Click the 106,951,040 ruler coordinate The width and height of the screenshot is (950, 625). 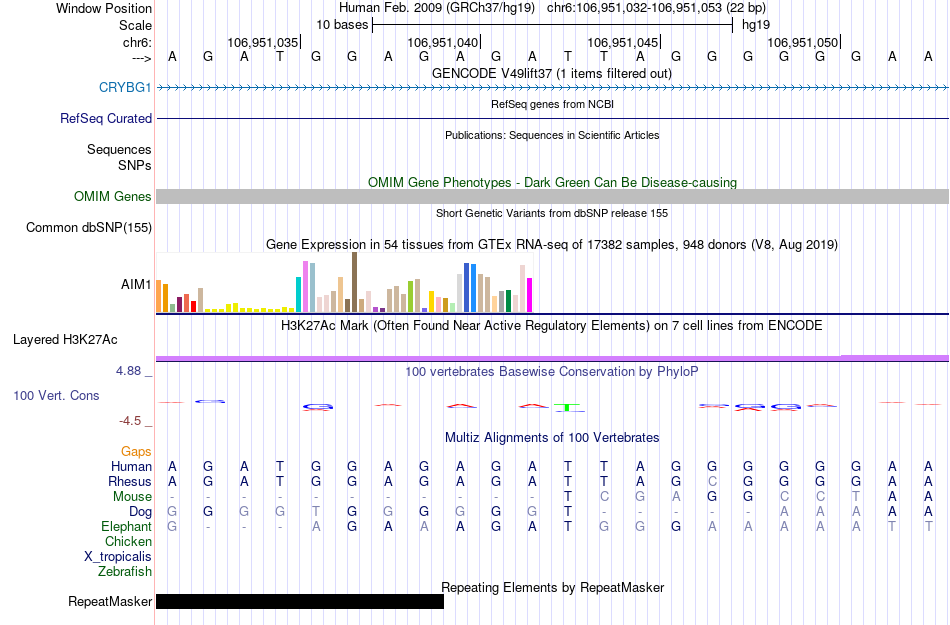442,42
